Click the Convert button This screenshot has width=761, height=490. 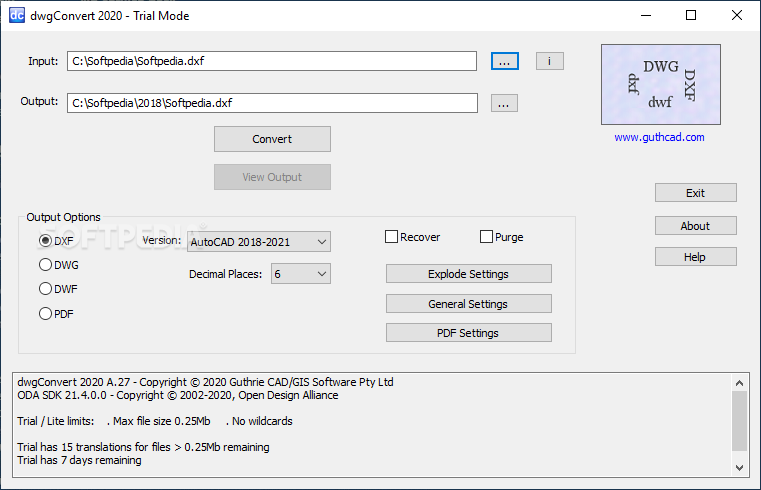272,139
